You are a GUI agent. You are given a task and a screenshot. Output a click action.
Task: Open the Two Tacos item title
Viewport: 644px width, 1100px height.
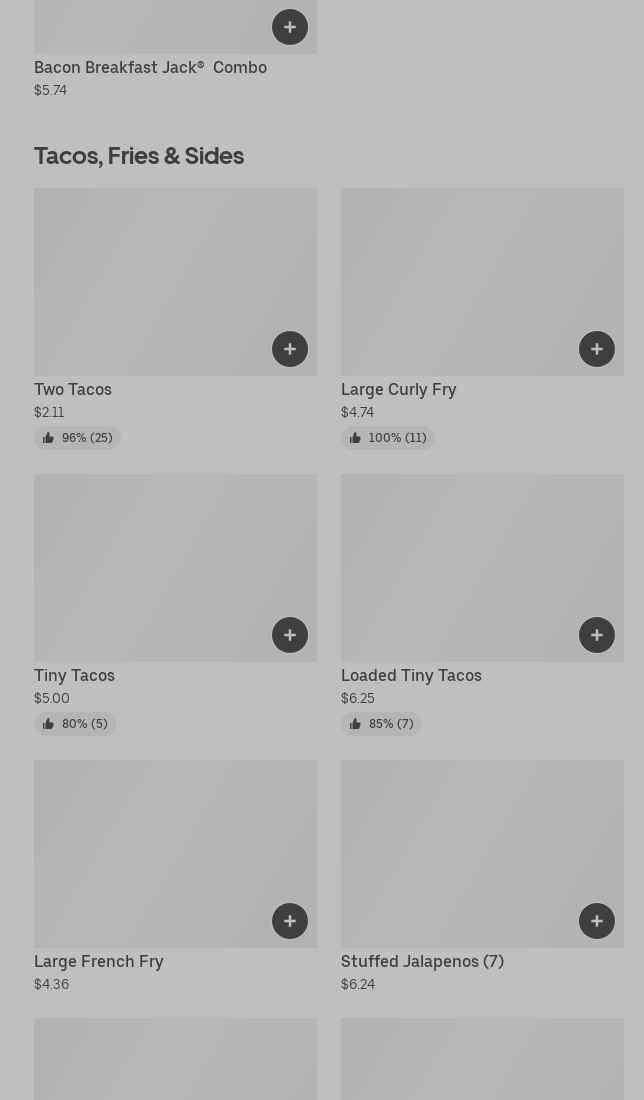[x=73, y=390]
